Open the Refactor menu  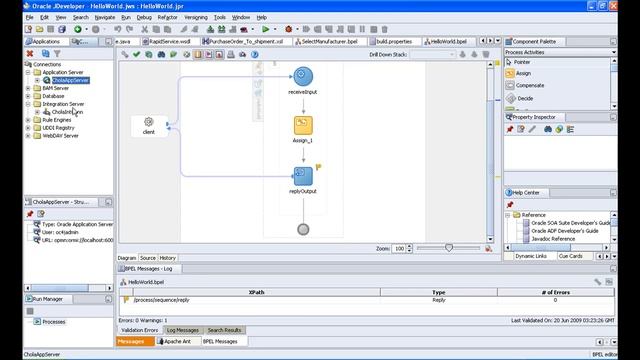[x=167, y=18]
